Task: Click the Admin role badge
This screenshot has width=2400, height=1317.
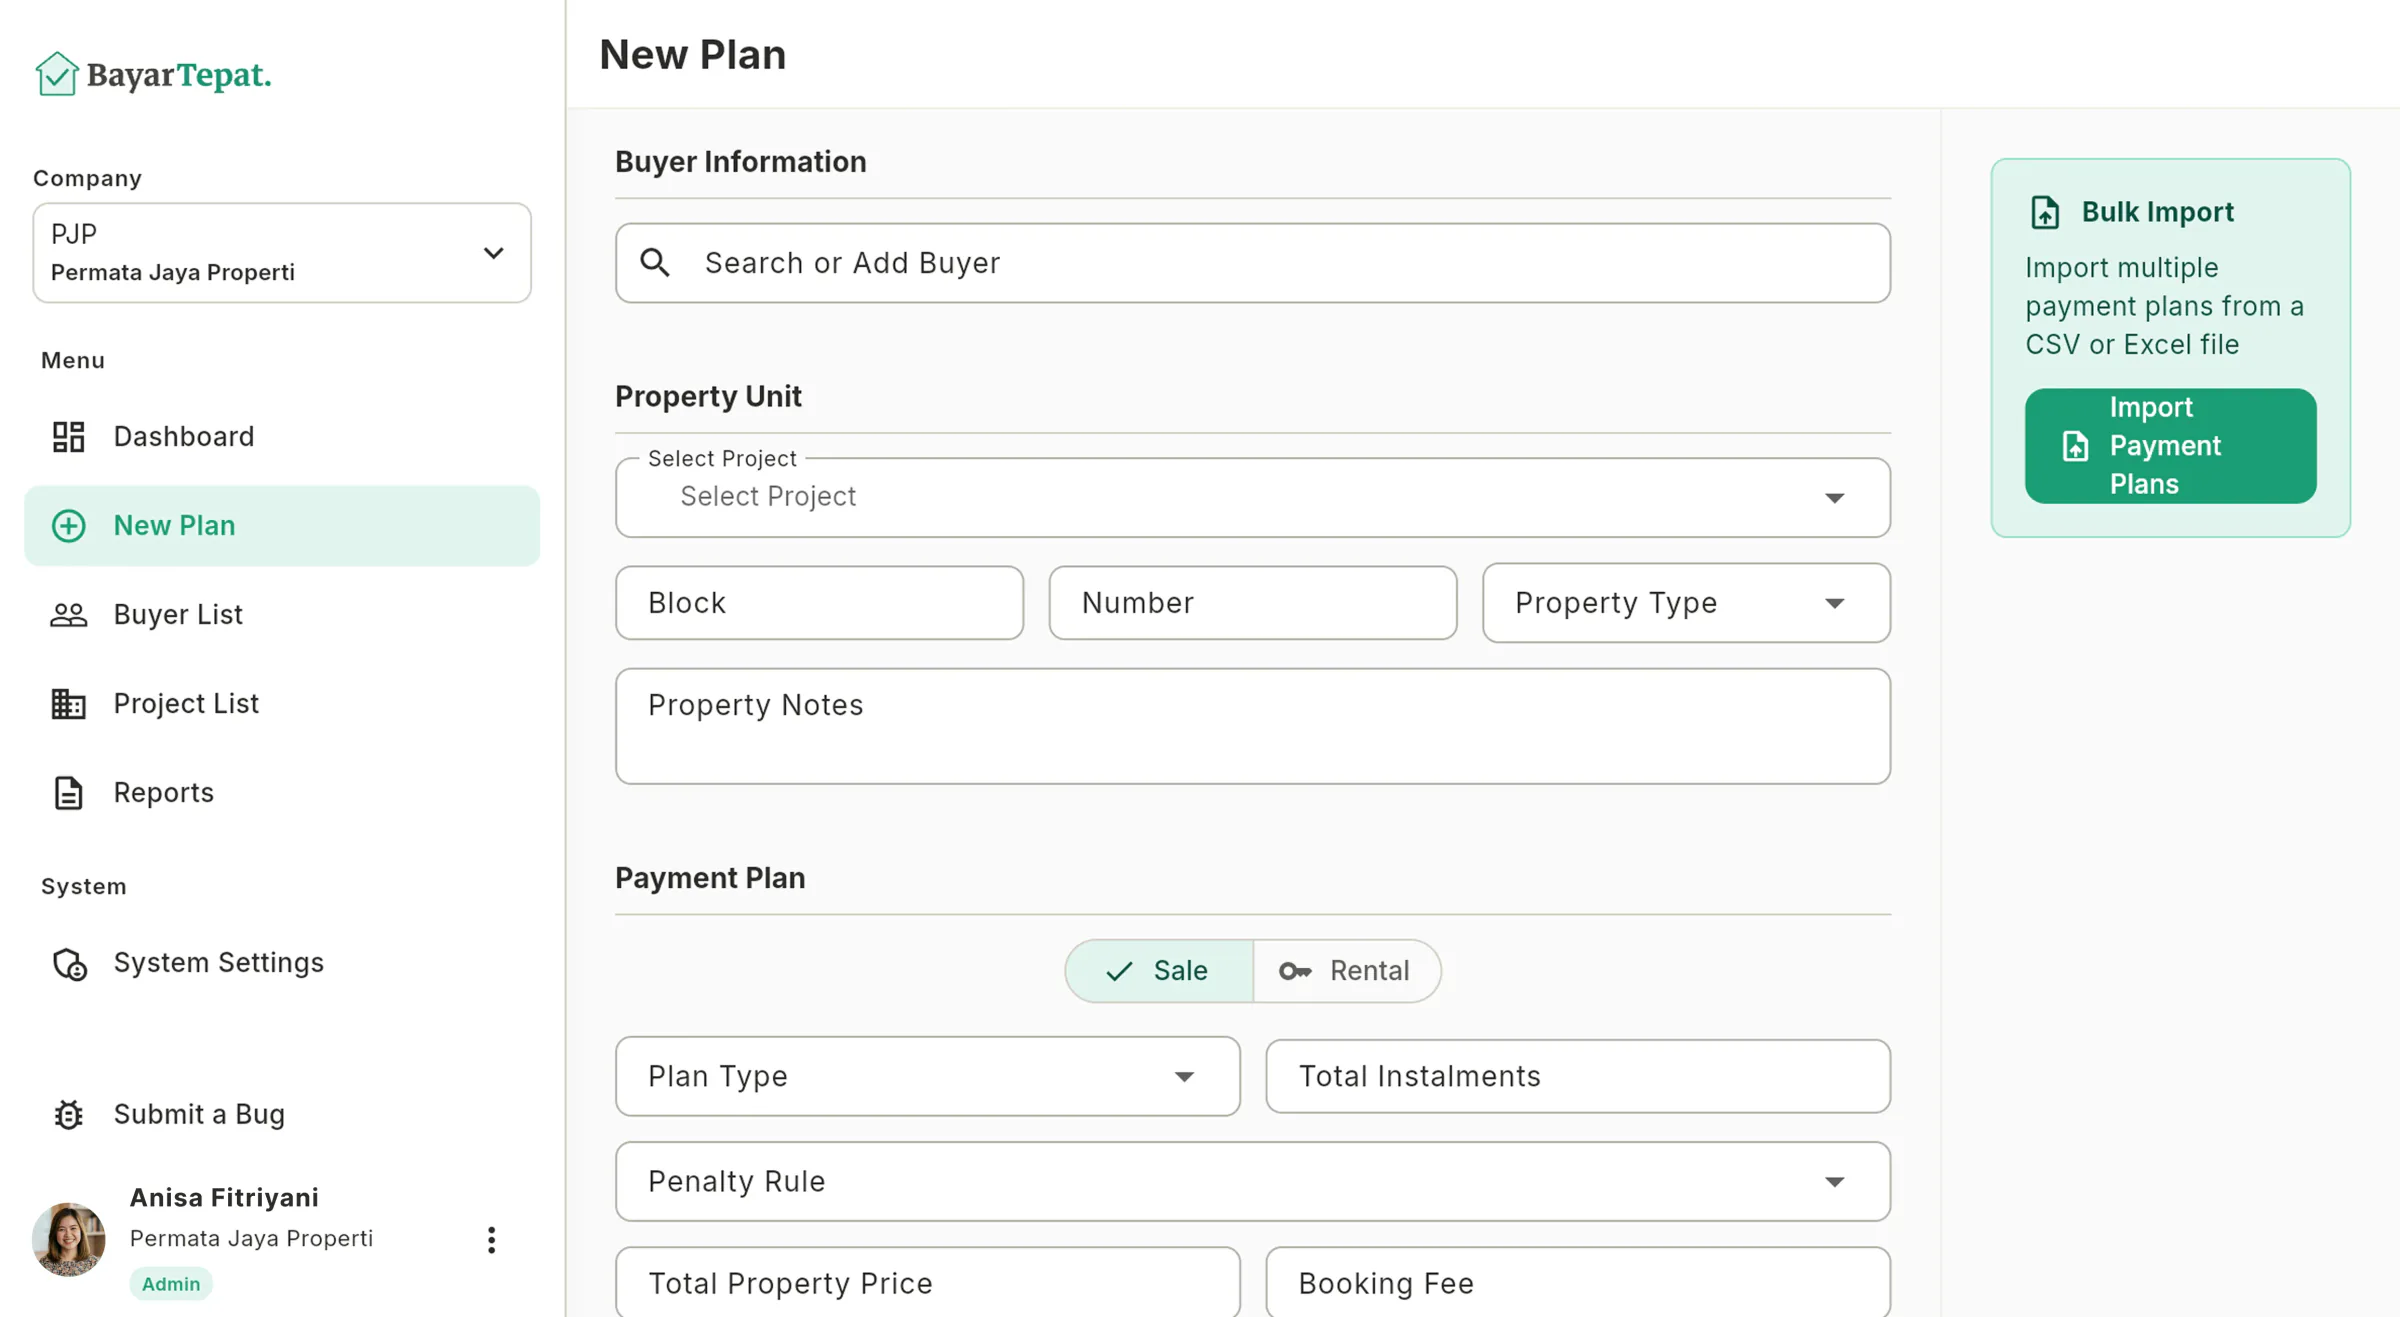Action: click(x=171, y=1284)
